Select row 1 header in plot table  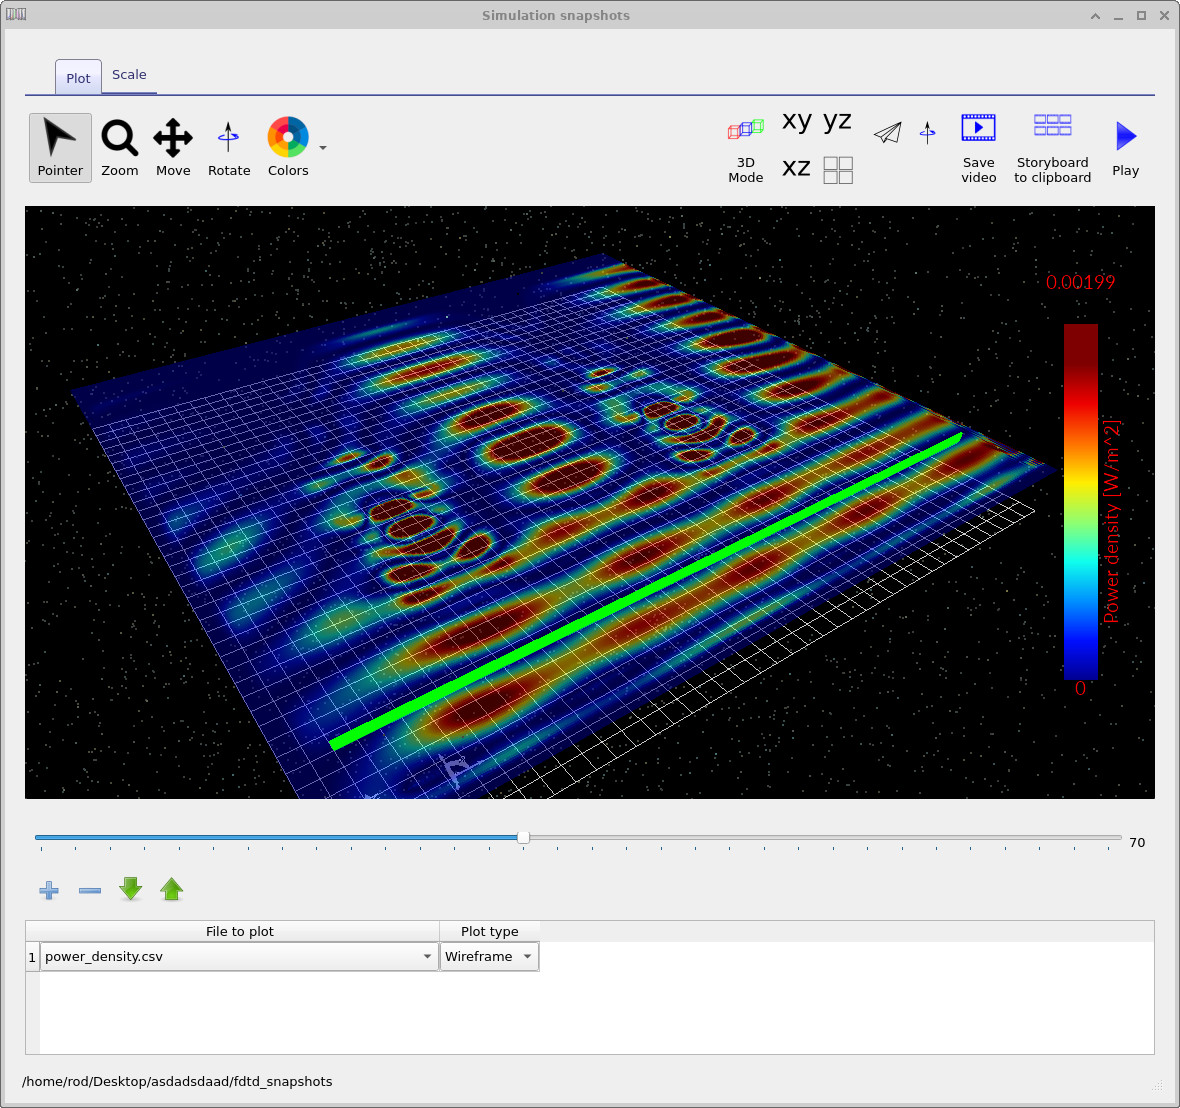[x=32, y=957]
